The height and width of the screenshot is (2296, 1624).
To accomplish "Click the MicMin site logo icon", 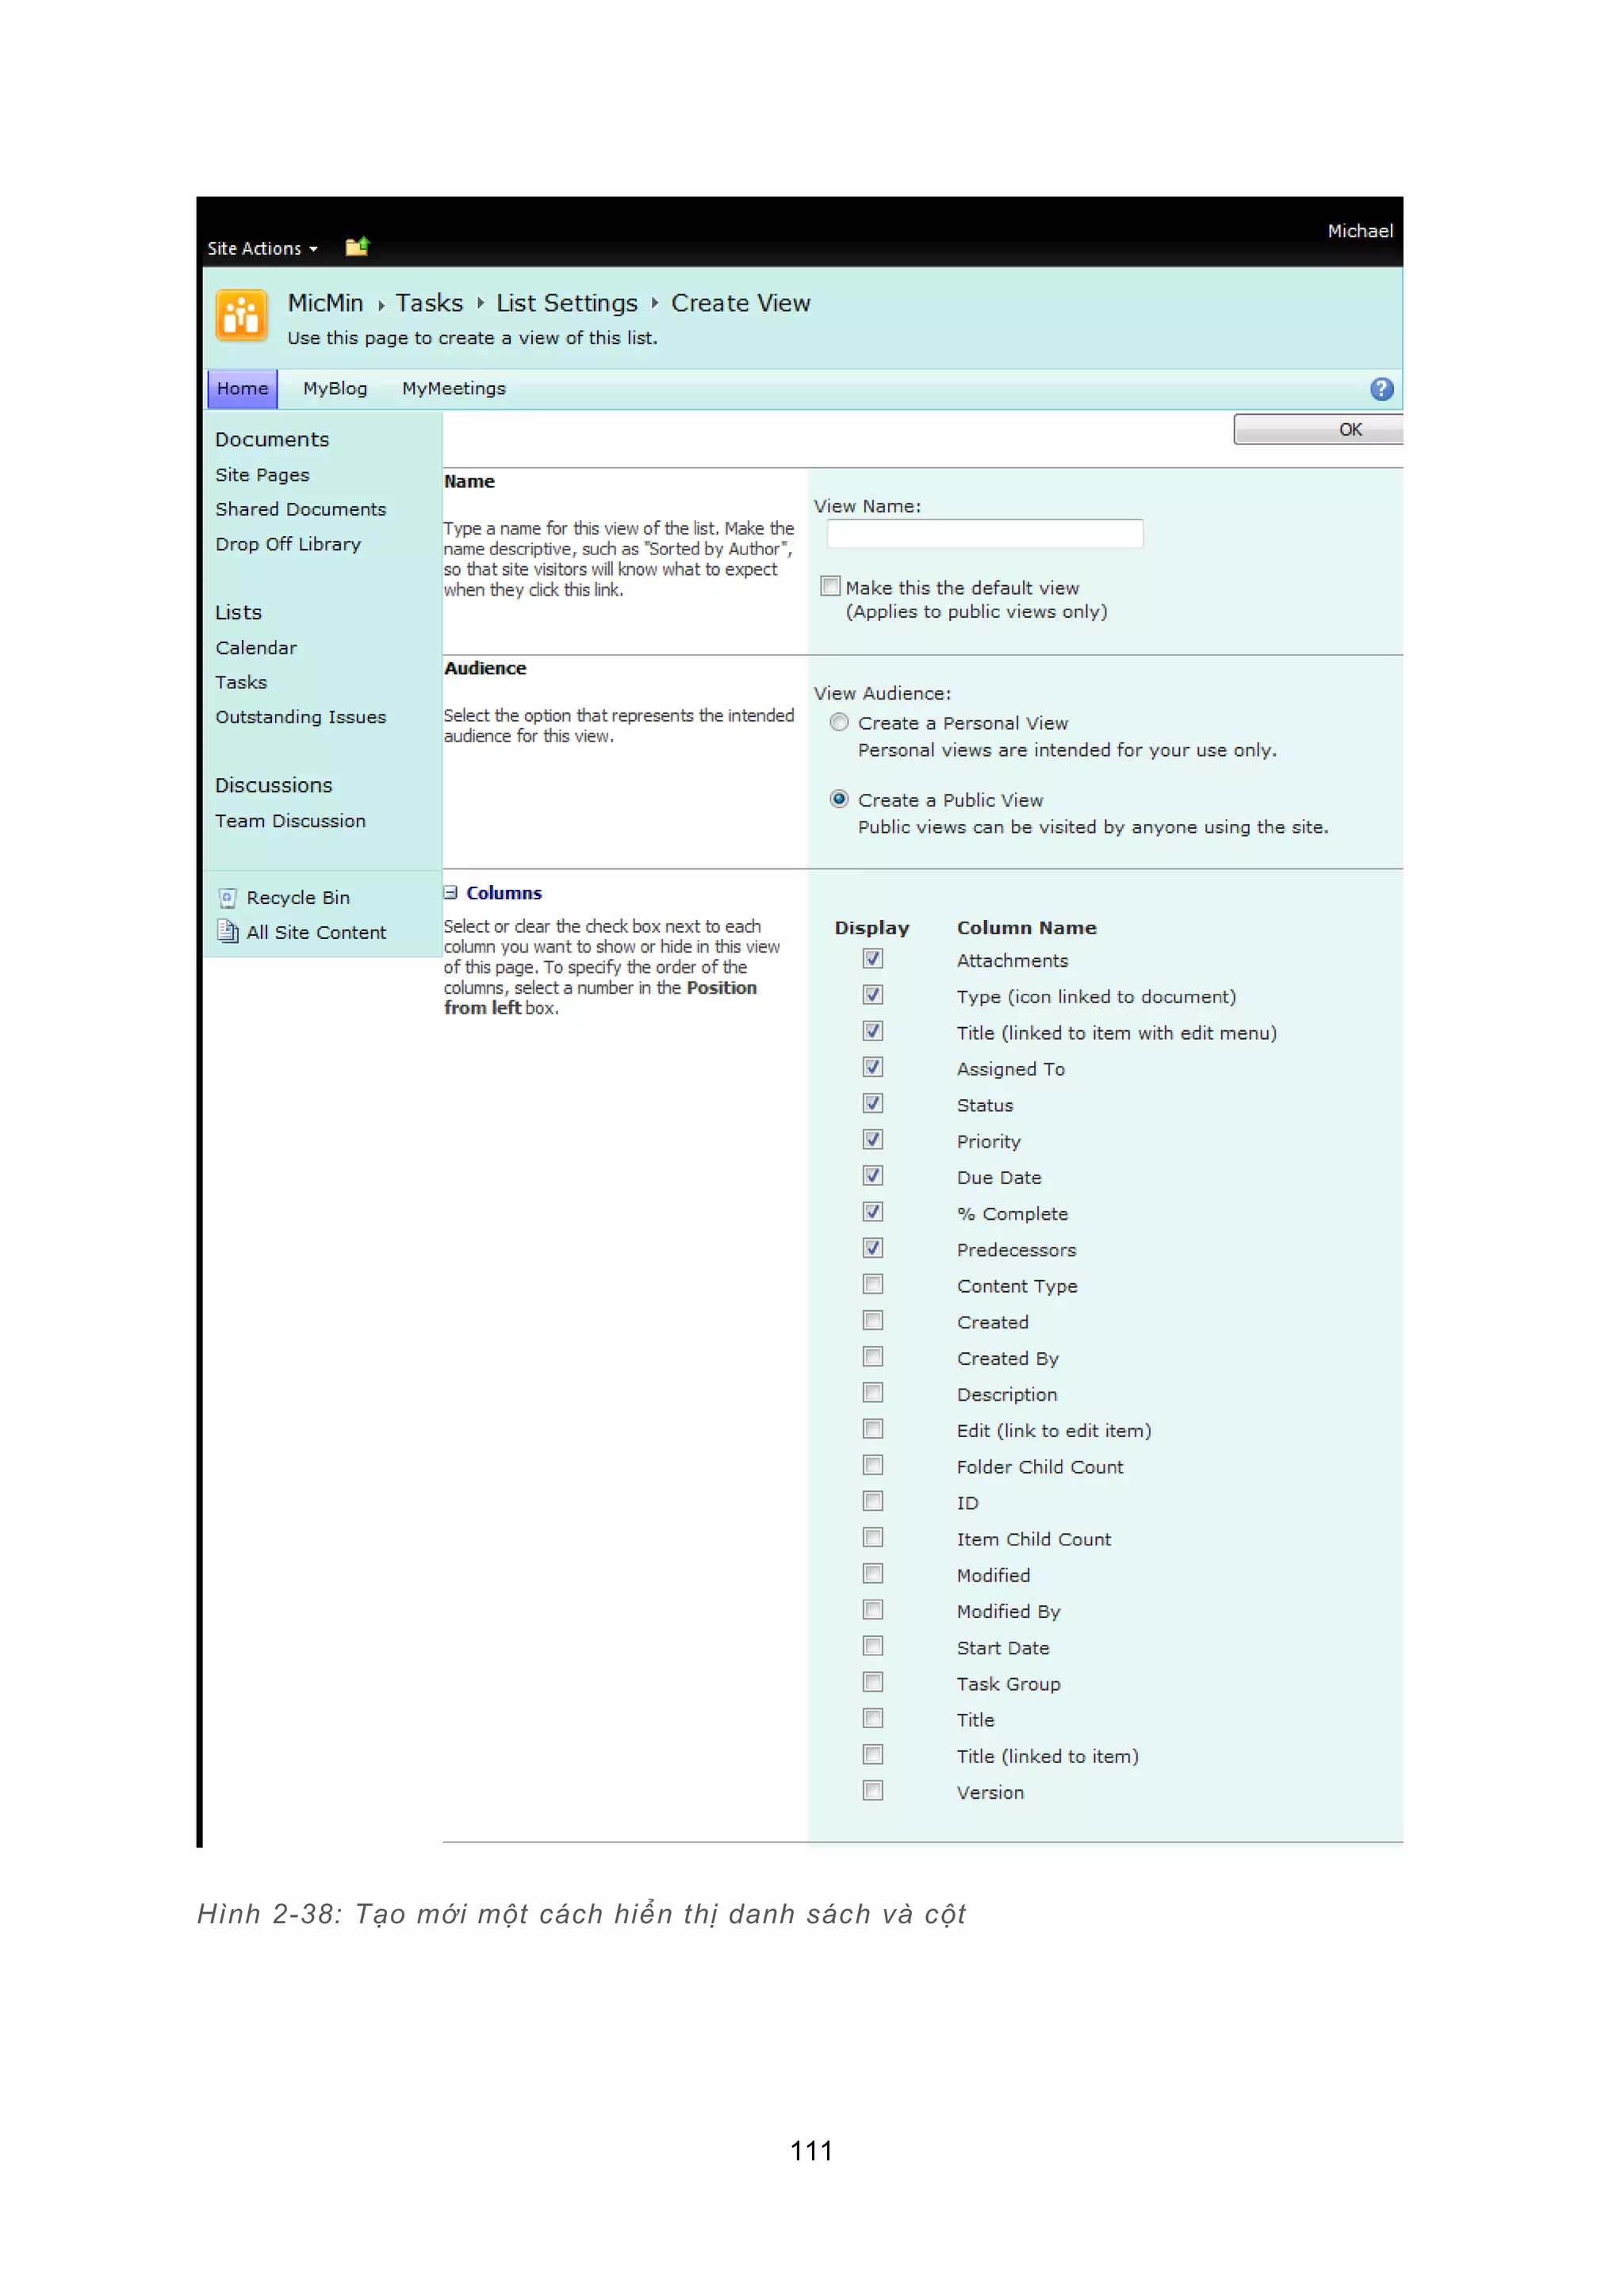I will [x=241, y=316].
